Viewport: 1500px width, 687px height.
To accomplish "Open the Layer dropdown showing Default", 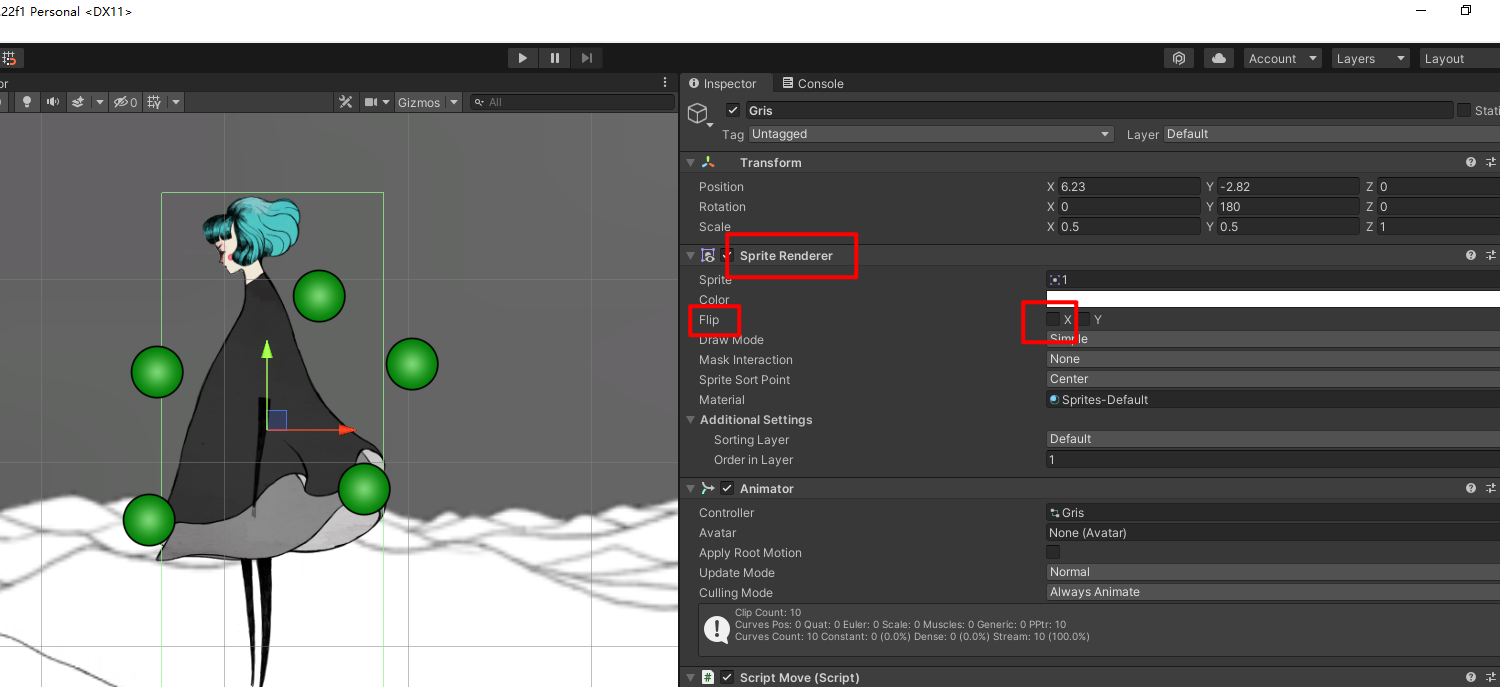I will tap(1331, 134).
